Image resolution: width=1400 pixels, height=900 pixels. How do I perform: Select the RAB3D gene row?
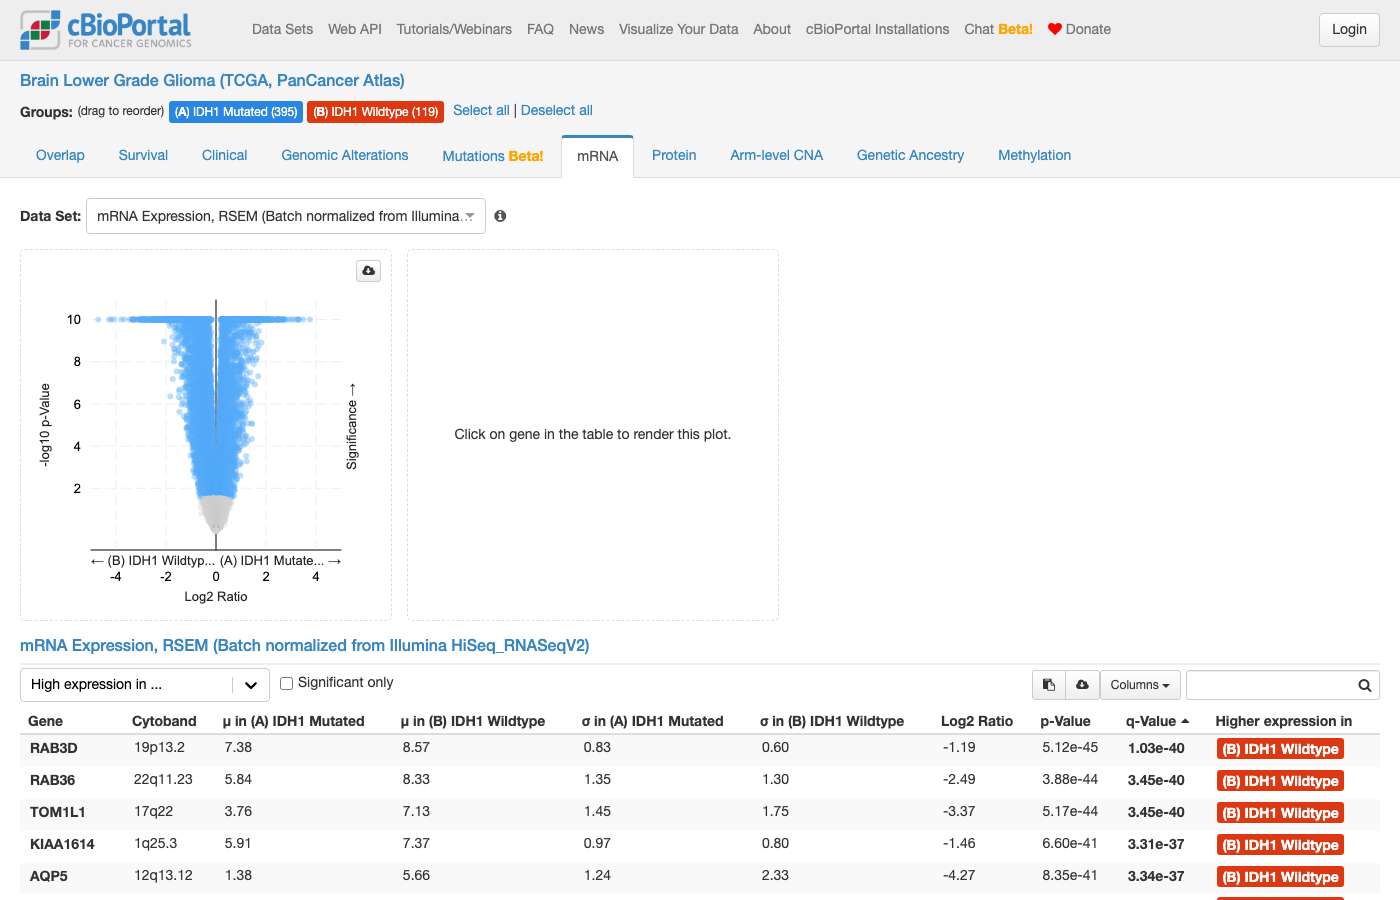click(700, 748)
